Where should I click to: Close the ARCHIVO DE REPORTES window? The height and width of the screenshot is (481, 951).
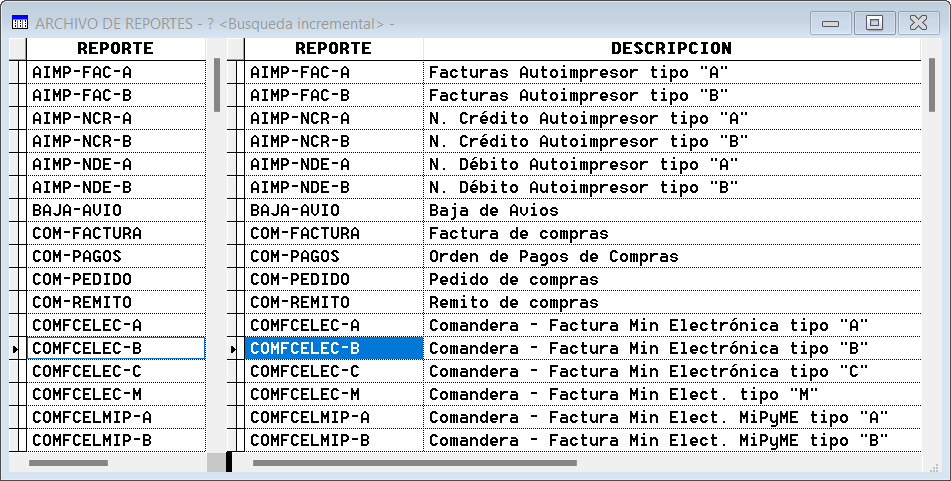[x=918, y=24]
